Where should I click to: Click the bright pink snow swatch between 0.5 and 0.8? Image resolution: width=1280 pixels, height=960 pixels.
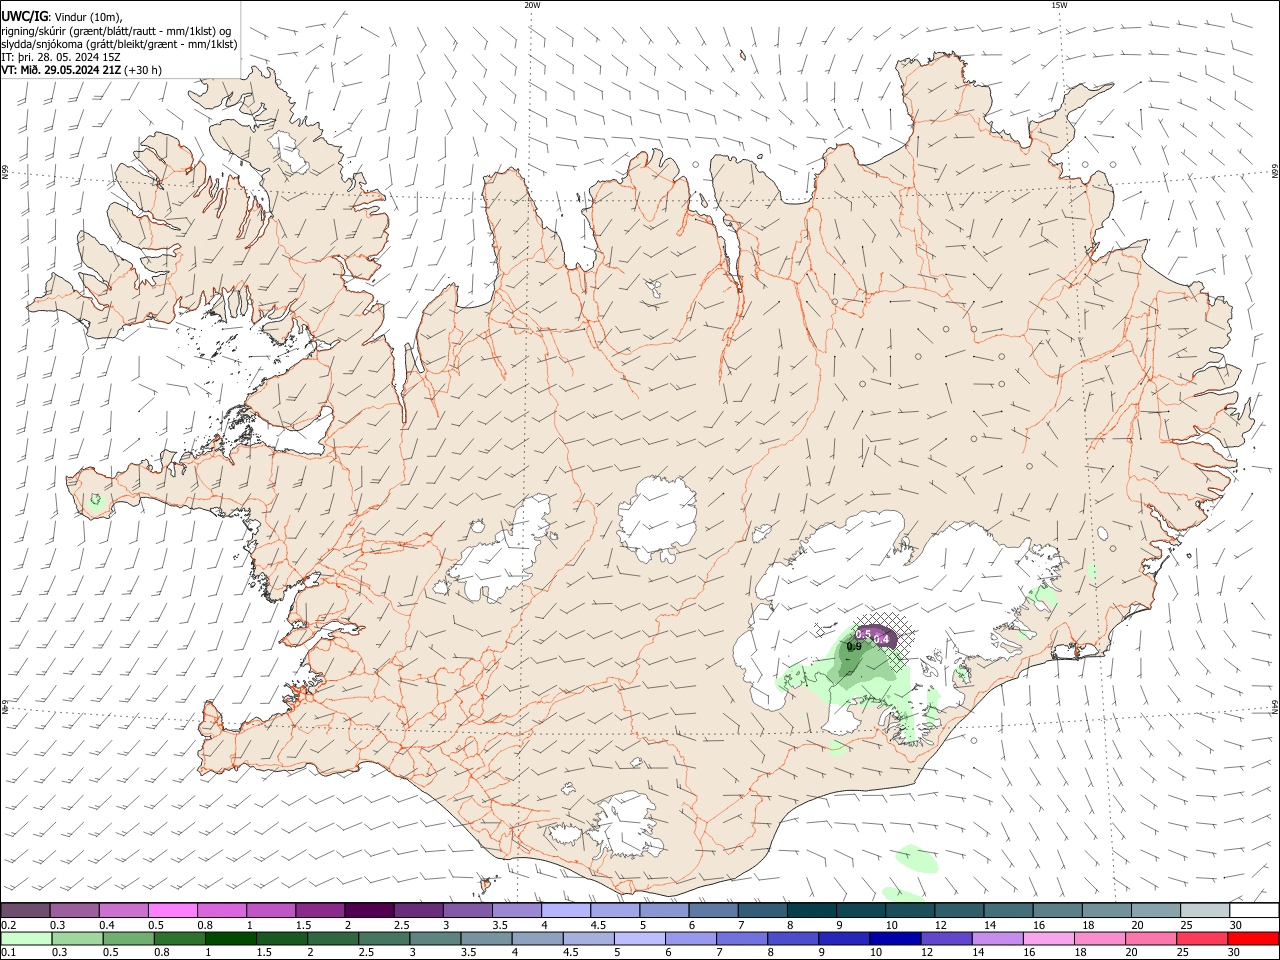[172, 910]
